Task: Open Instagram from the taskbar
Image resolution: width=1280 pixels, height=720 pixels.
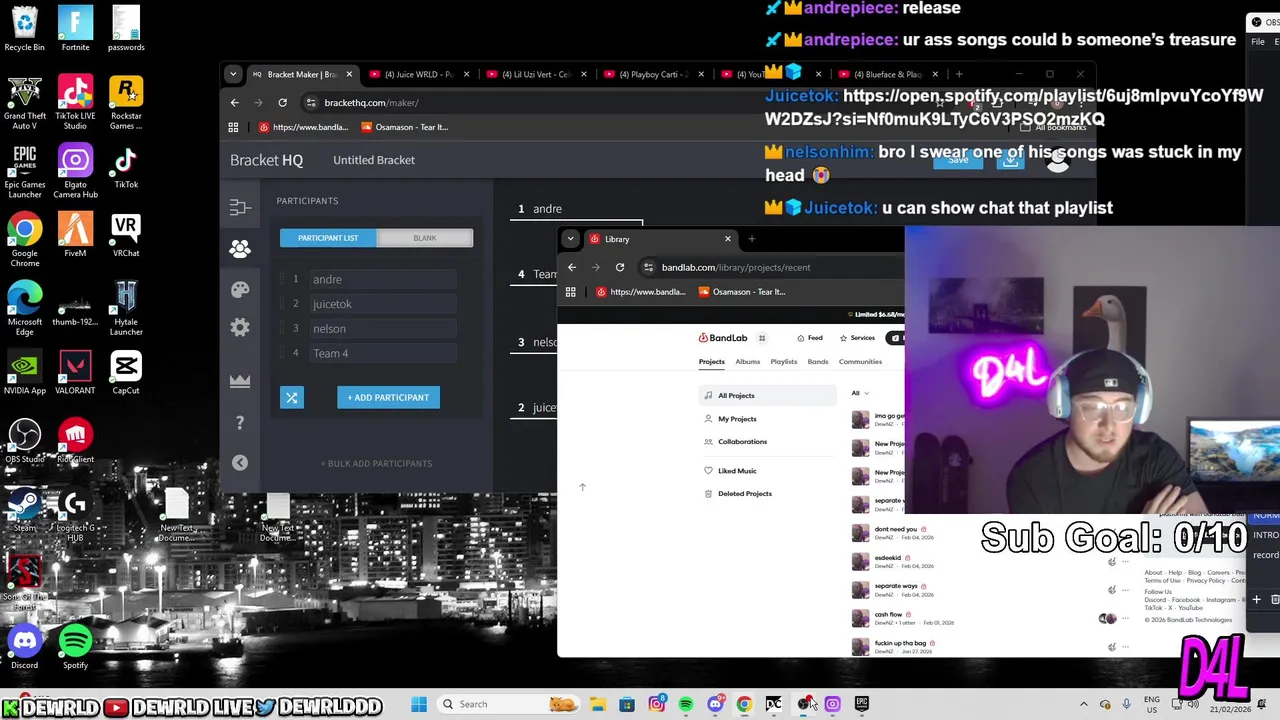Action: pos(657,704)
